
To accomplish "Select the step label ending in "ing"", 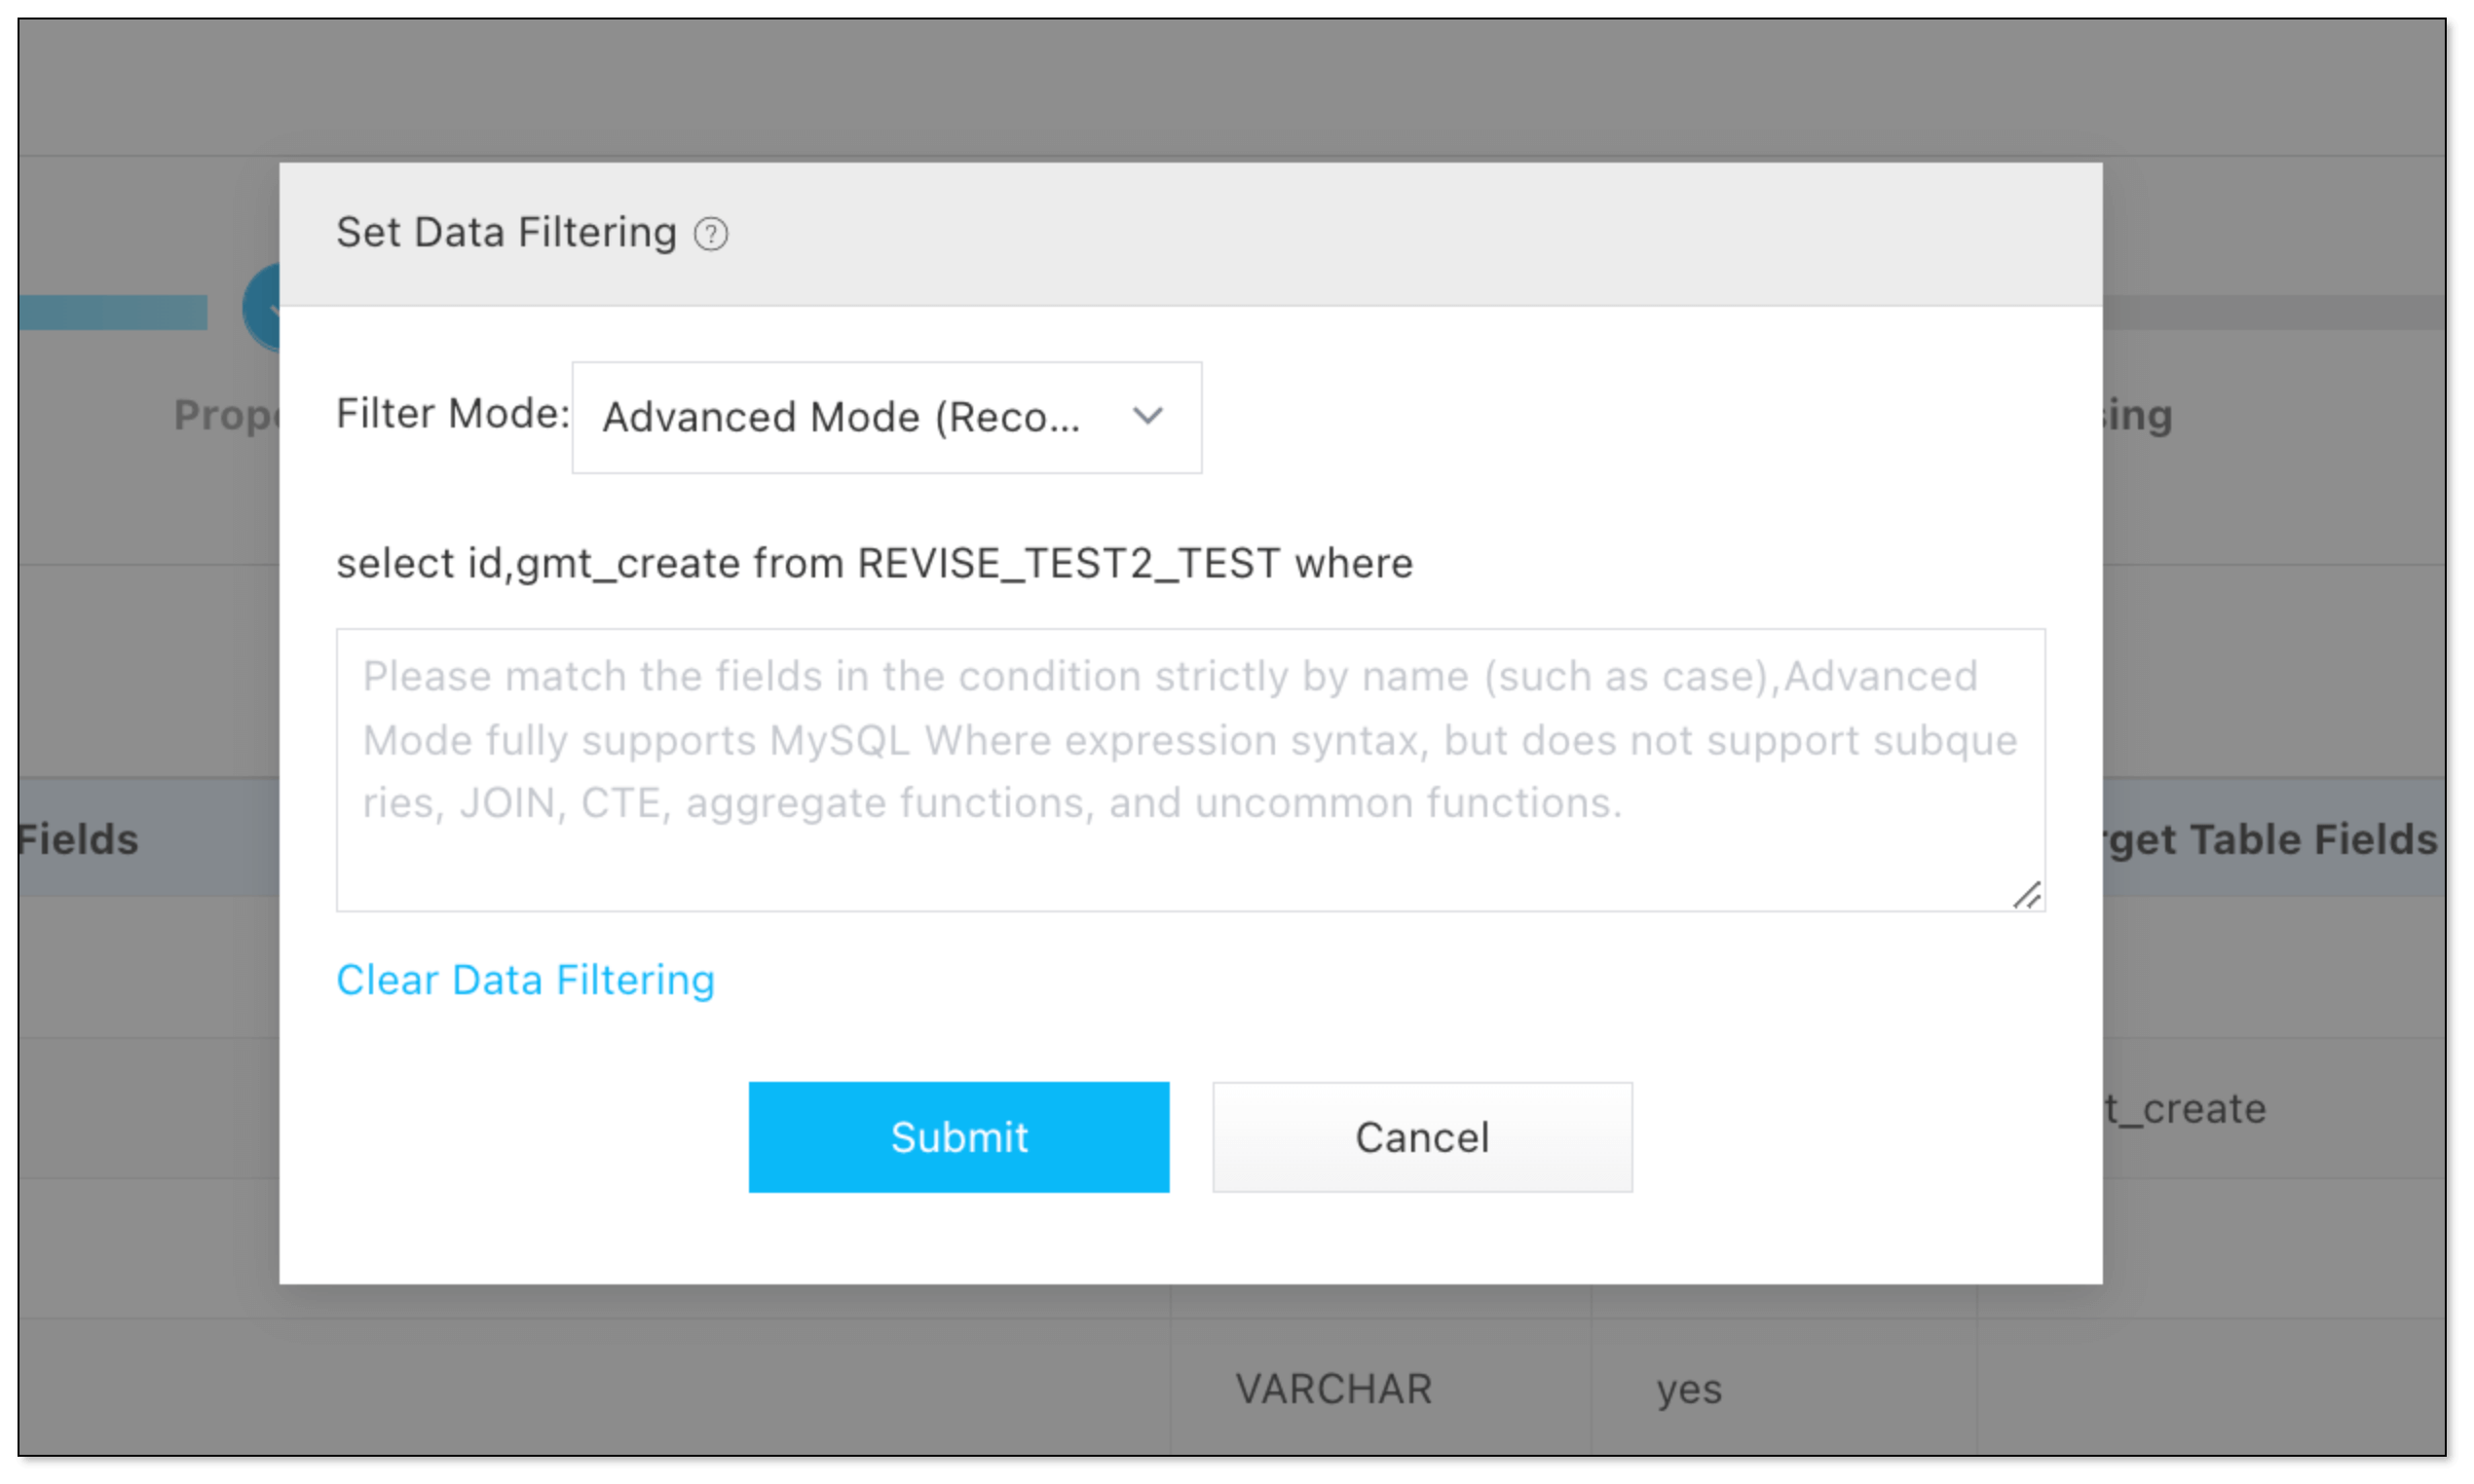I will click(2137, 415).
